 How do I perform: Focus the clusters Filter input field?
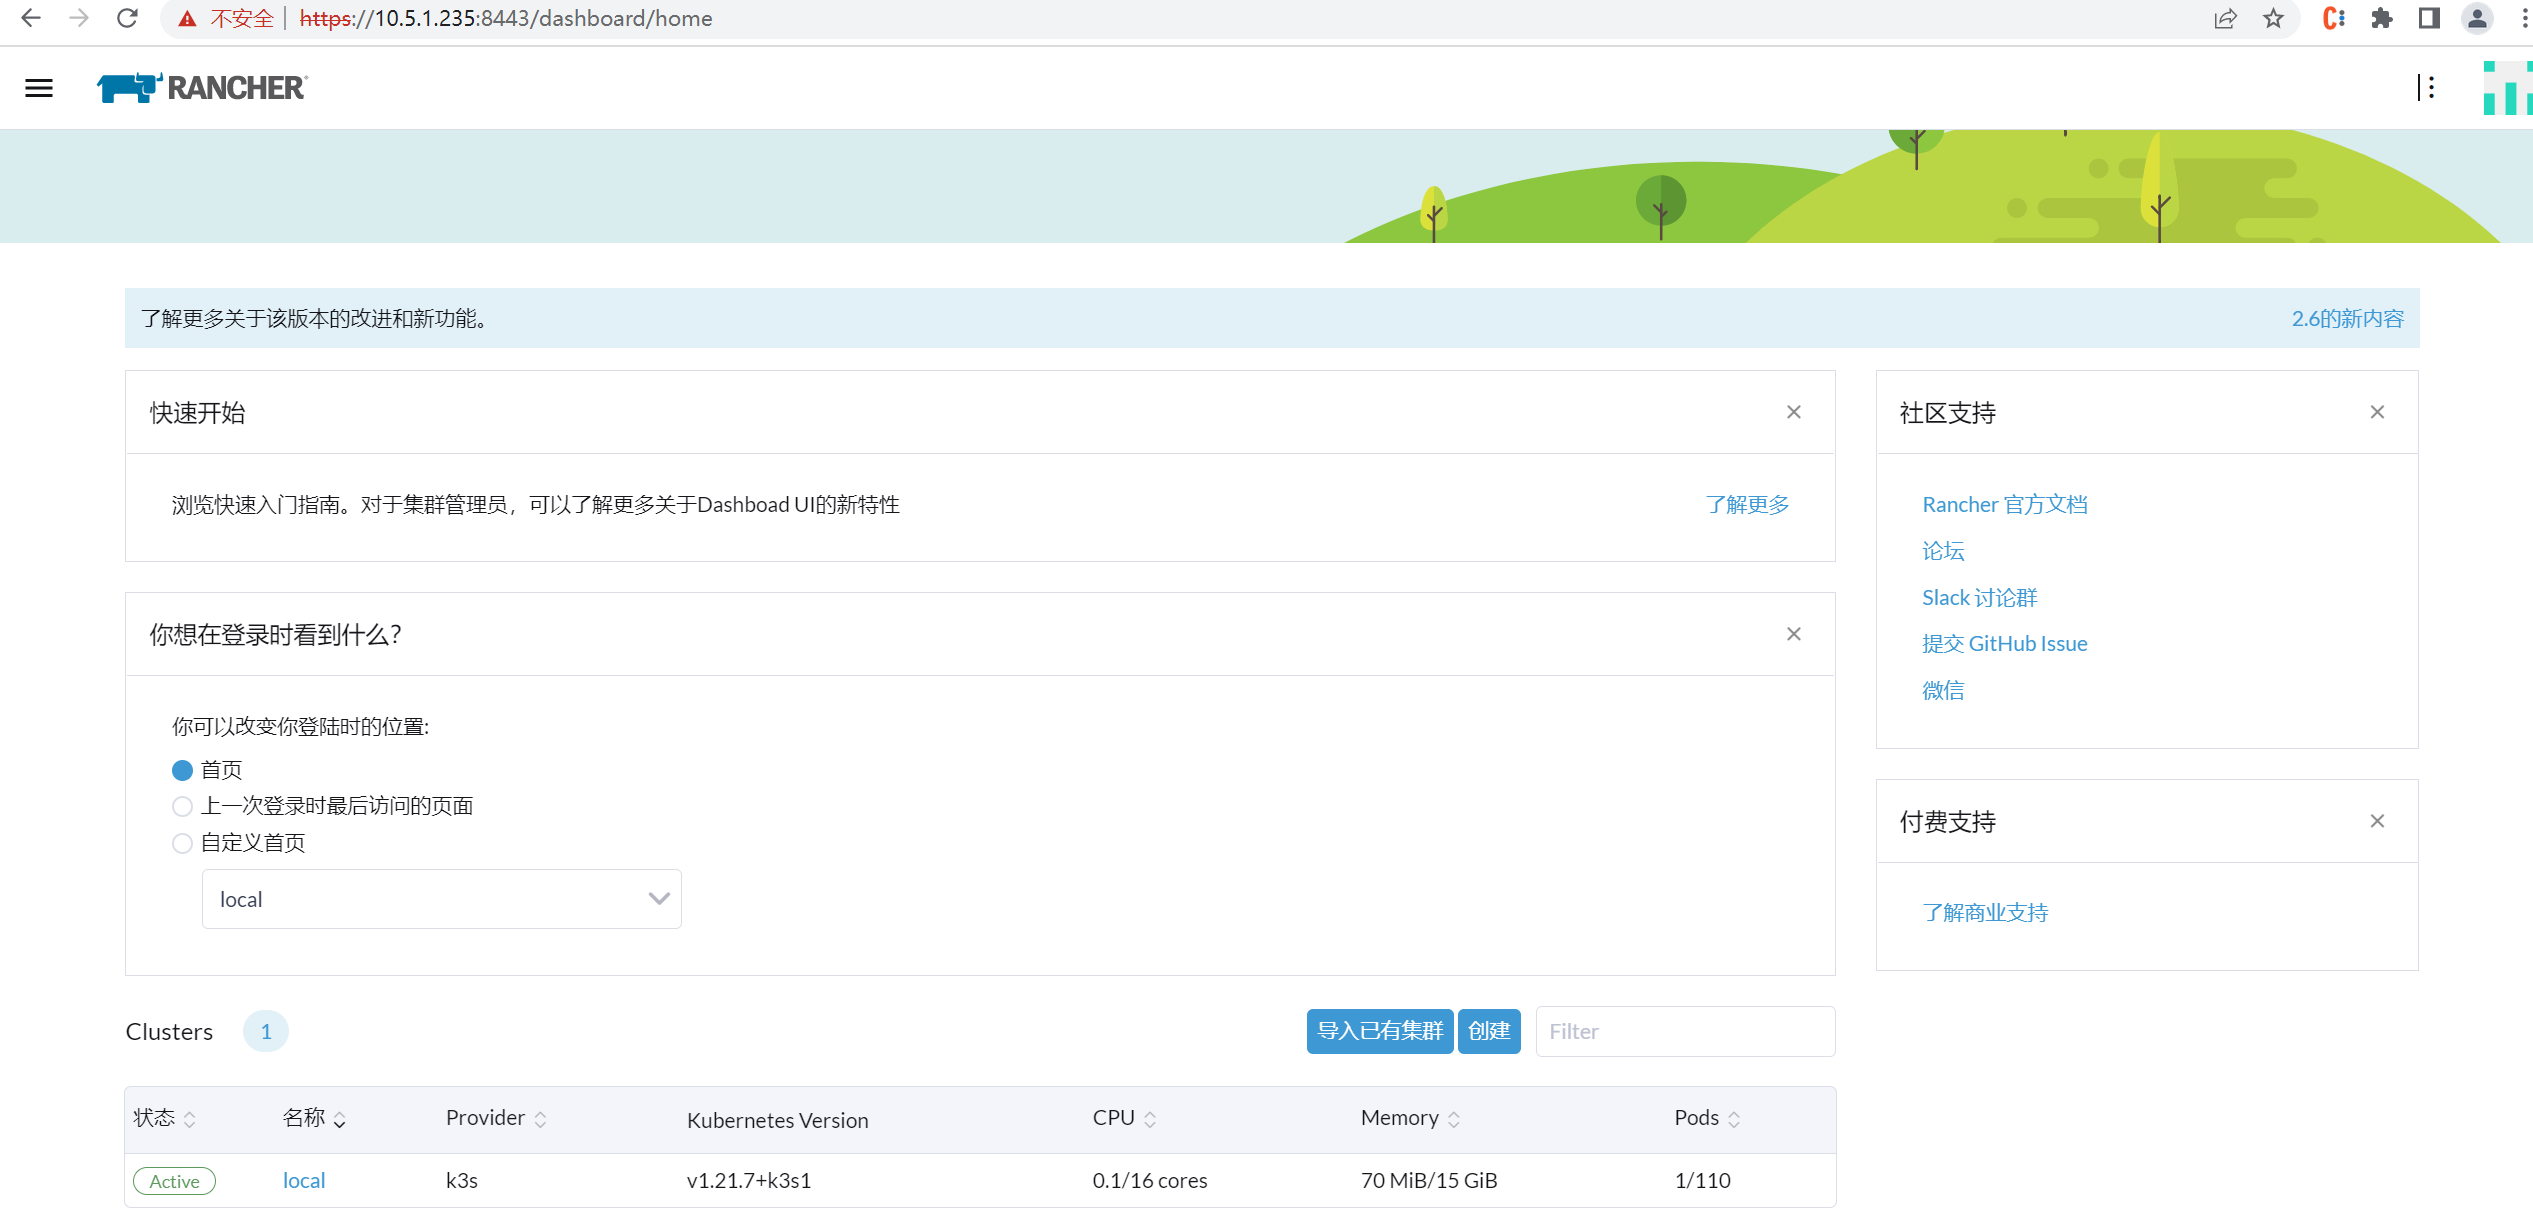pyautogui.click(x=1684, y=1031)
